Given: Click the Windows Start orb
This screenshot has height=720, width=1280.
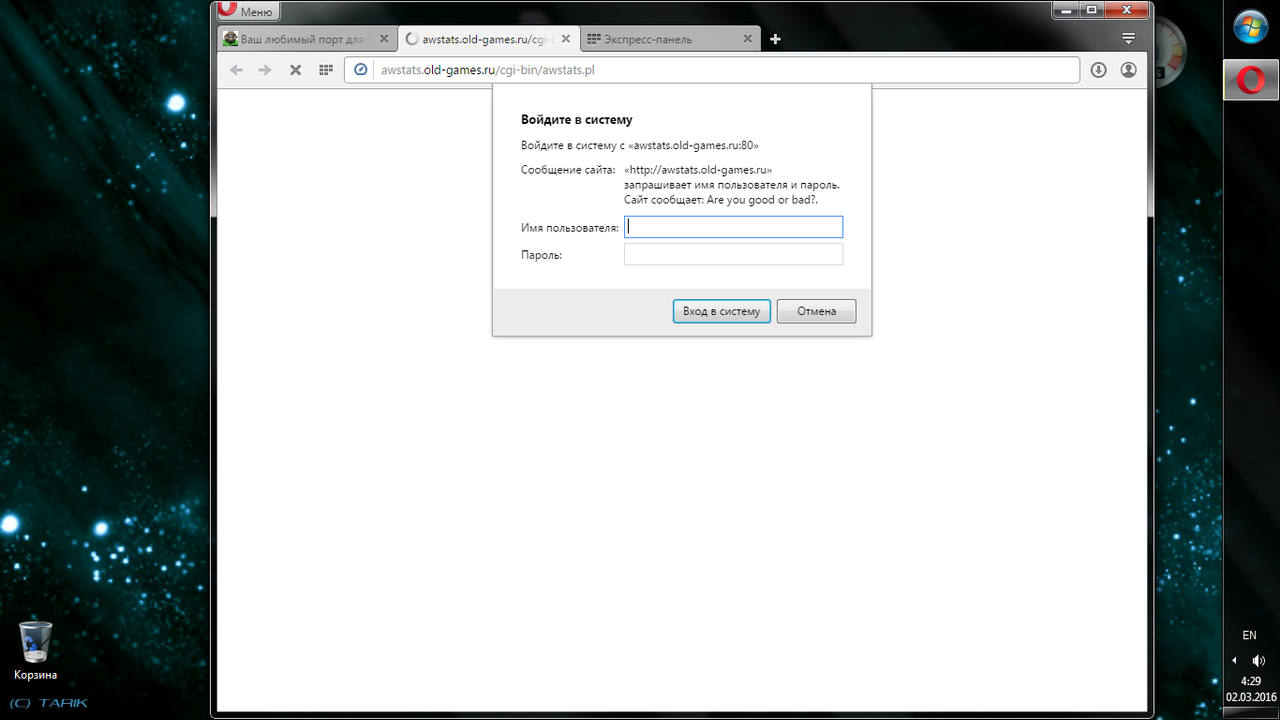Looking at the screenshot, I should point(1251,27).
